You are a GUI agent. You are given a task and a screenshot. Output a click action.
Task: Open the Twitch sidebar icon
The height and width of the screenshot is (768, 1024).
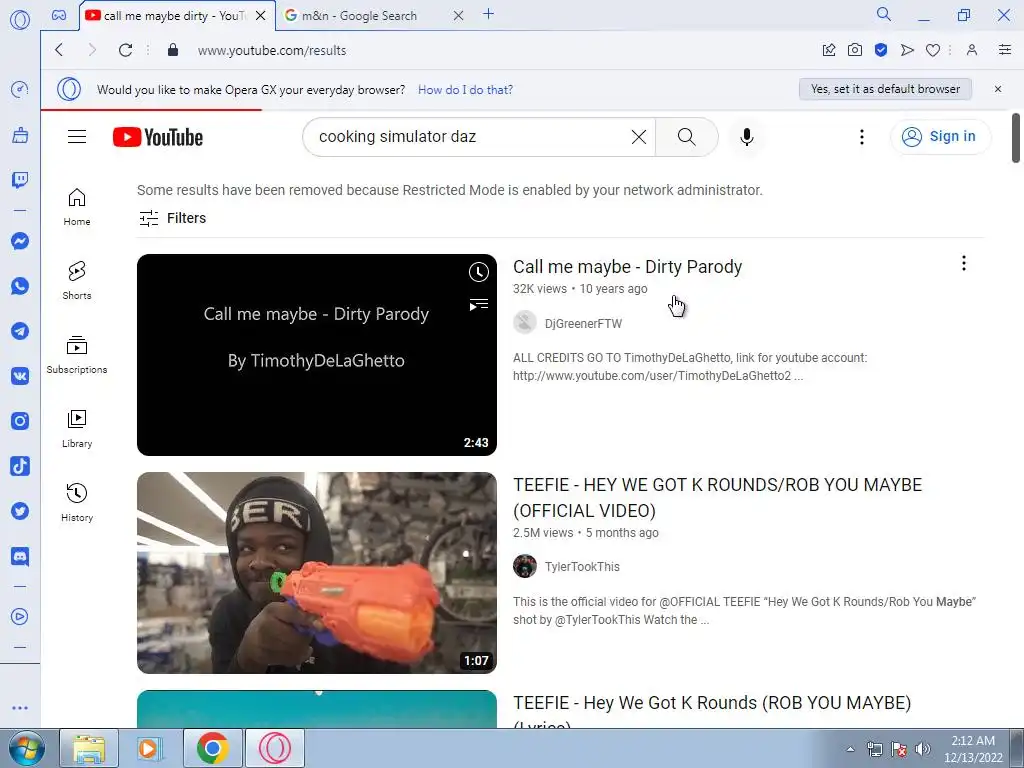click(x=20, y=180)
